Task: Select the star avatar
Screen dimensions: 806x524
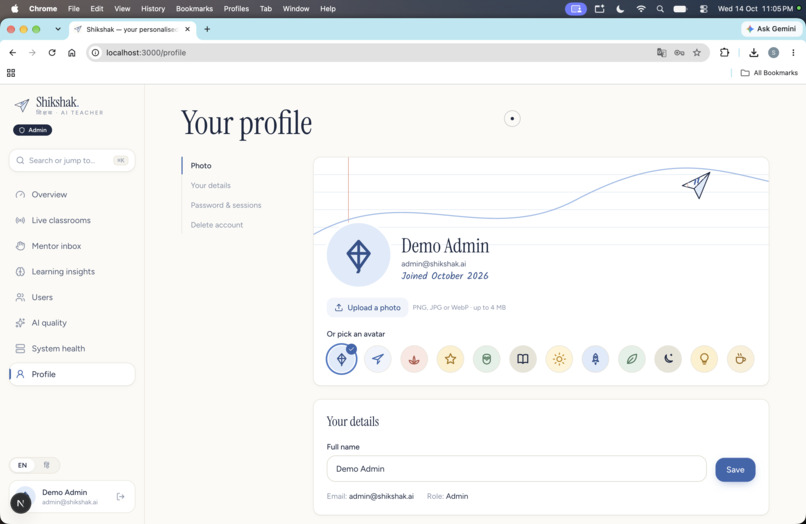Action: [x=450, y=359]
